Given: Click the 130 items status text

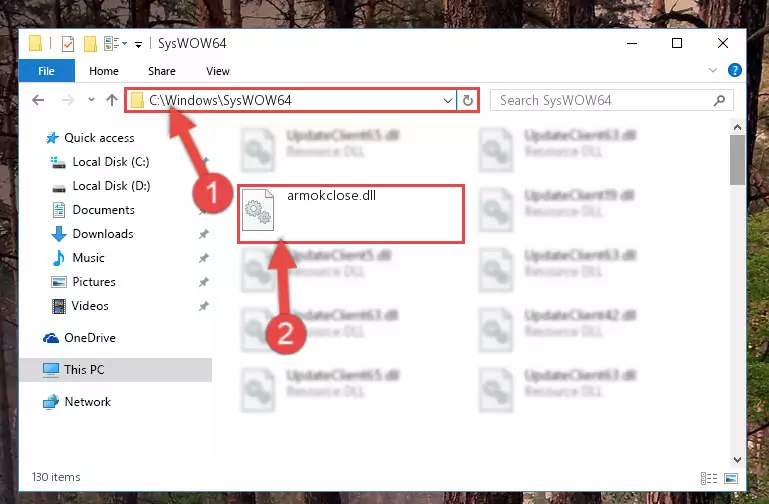Looking at the screenshot, I should [56, 477].
